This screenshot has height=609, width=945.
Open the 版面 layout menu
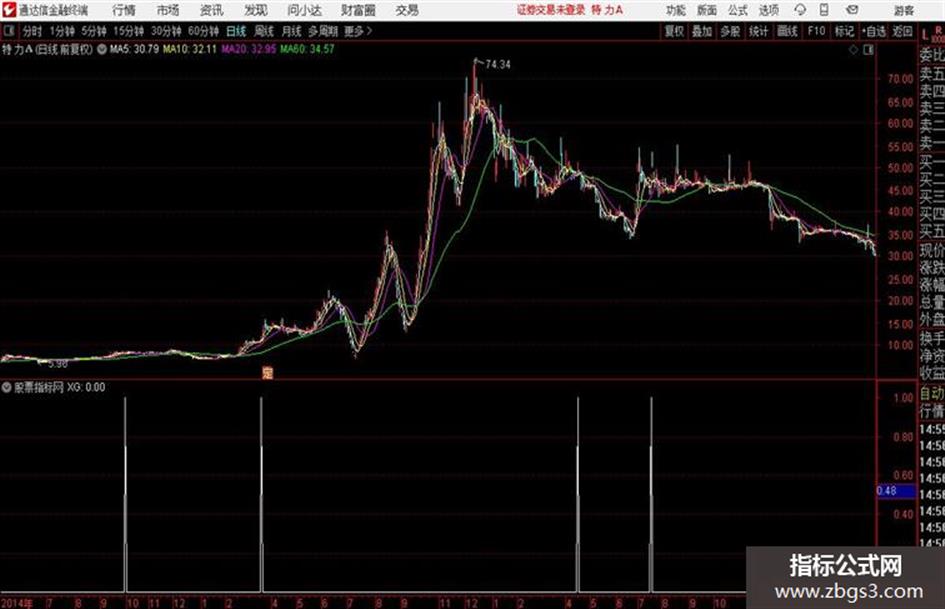click(x=706, y=10)
